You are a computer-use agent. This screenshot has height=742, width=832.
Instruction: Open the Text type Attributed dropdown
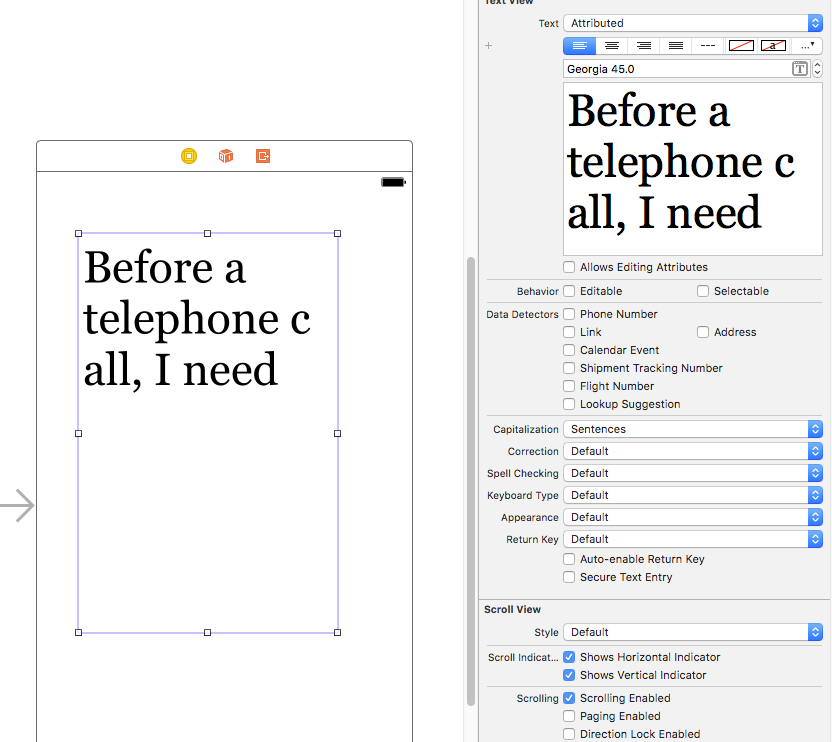click(693, 23)
